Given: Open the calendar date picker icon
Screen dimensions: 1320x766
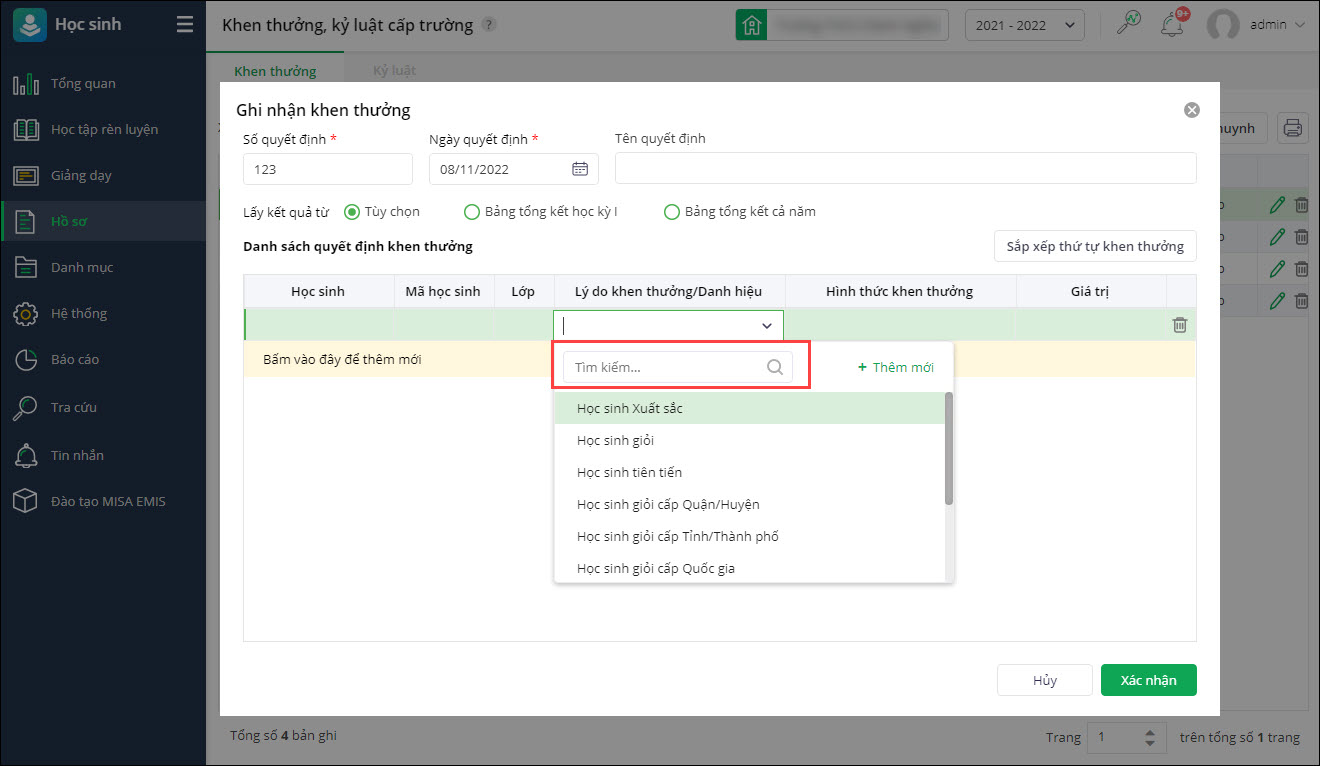Looking at the screenshot, I should pyautogui.click(x=580, y=169).
